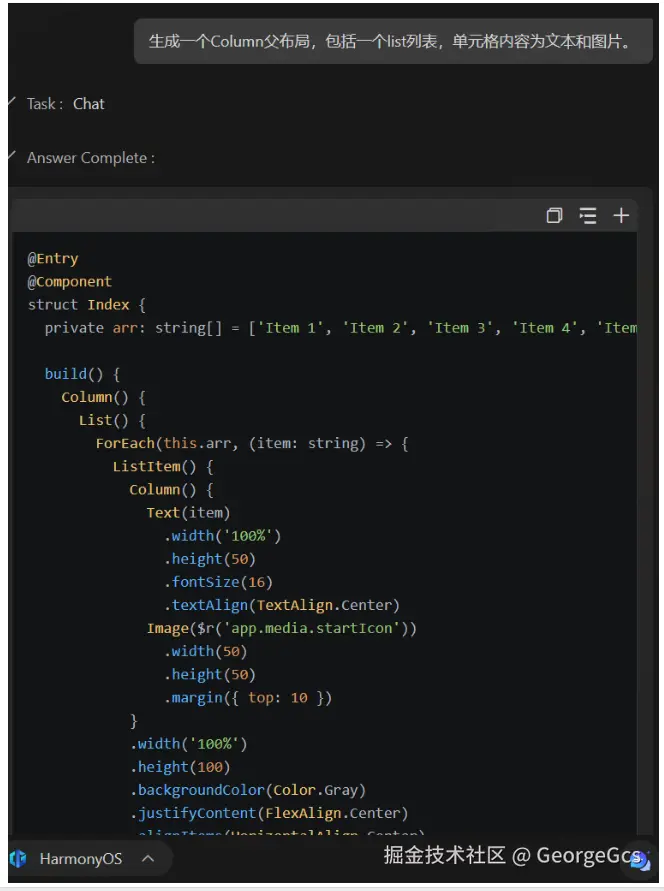Copy the generated code with the copy icon
The height and width of the screenshot is (891, 664).
pos(554,215)
